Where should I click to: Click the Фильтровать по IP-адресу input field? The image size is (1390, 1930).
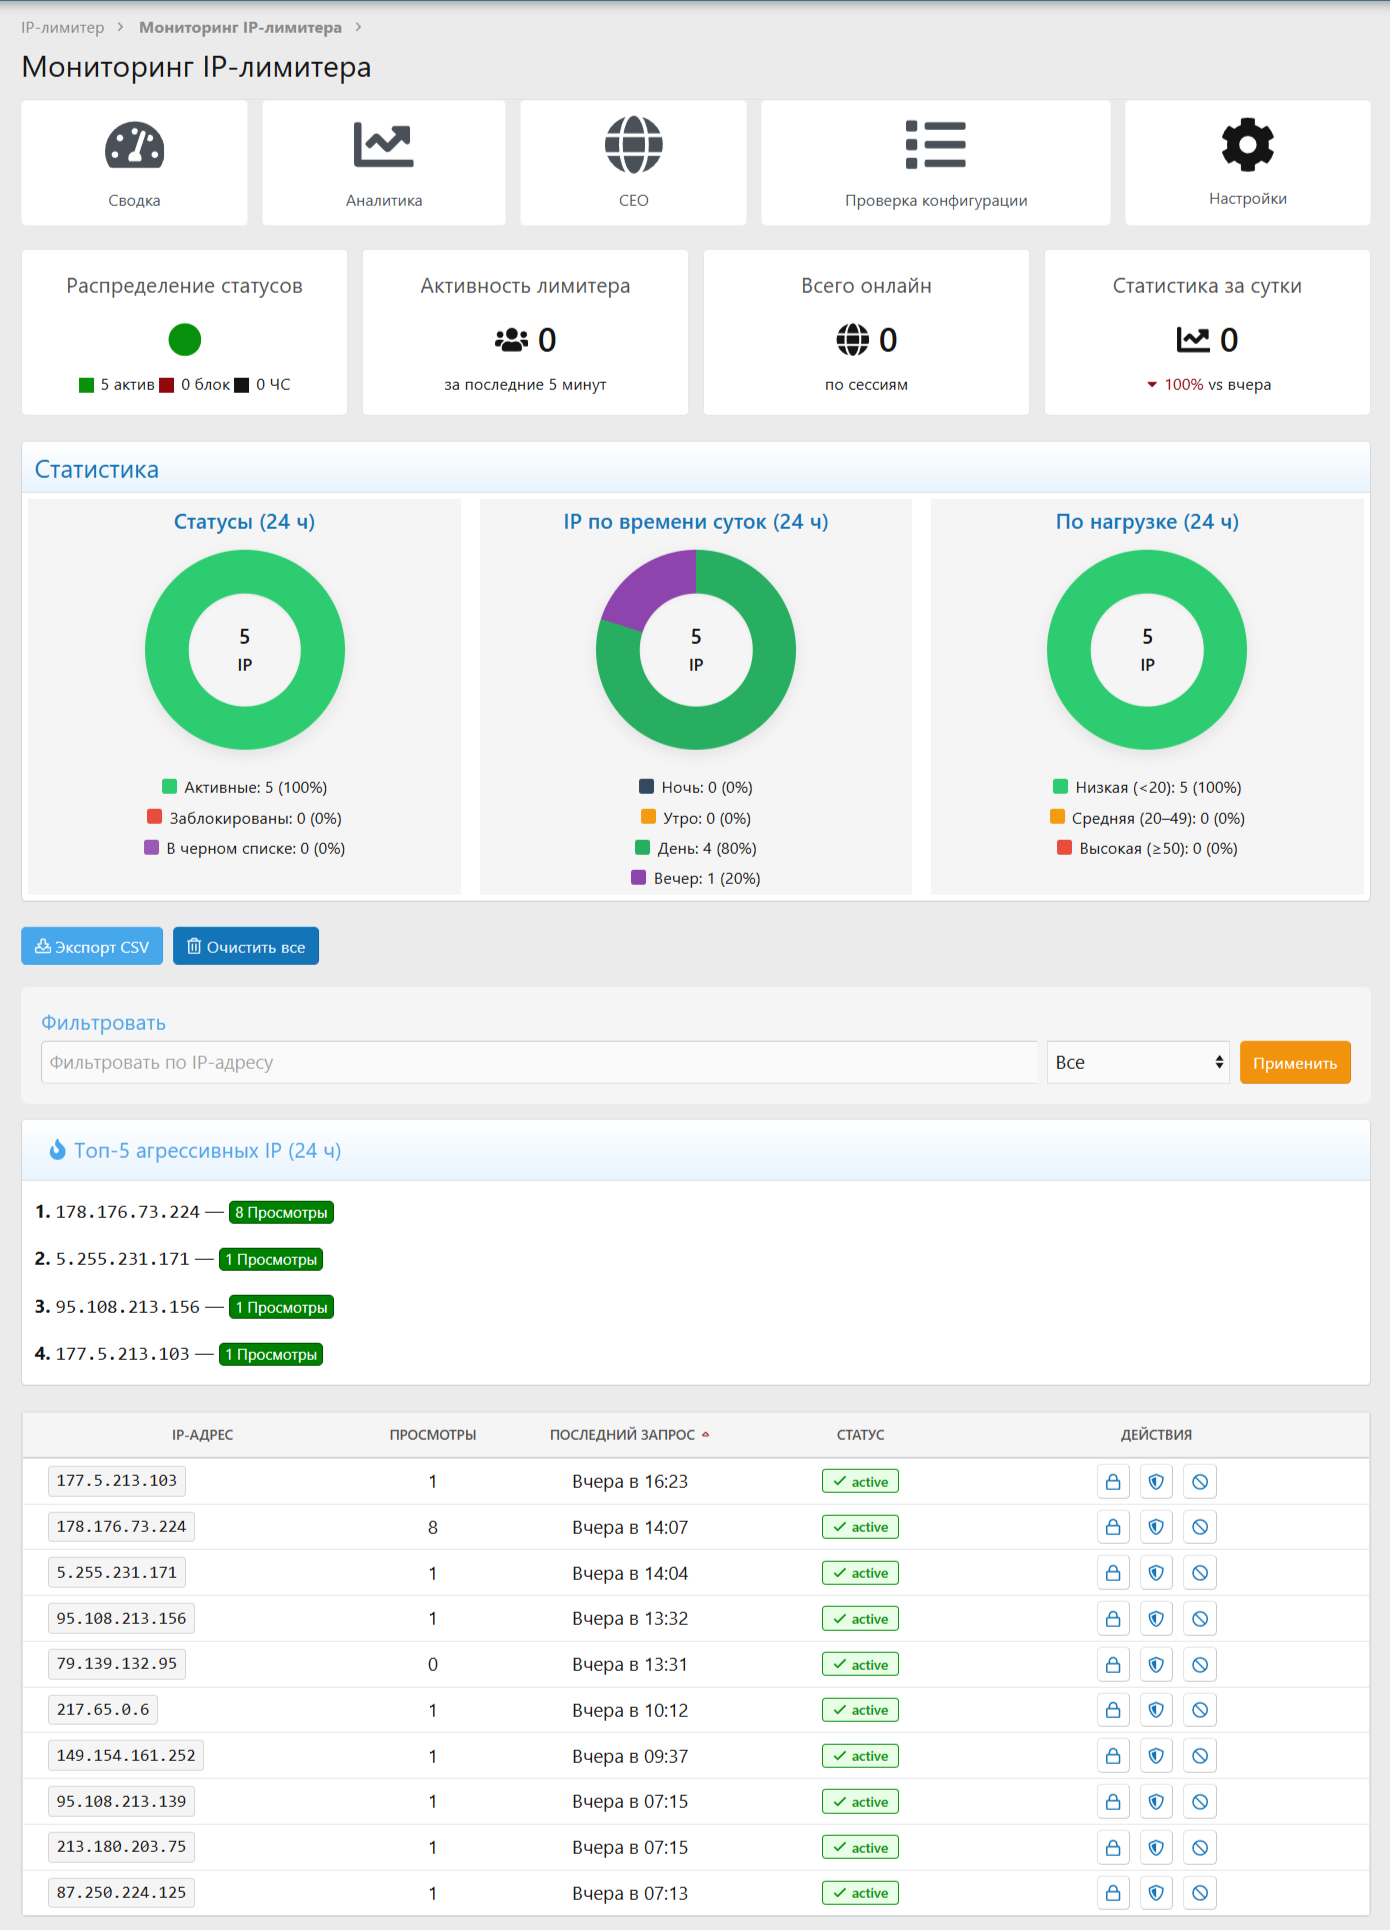pyautogui.click(x=539, y=1063)
